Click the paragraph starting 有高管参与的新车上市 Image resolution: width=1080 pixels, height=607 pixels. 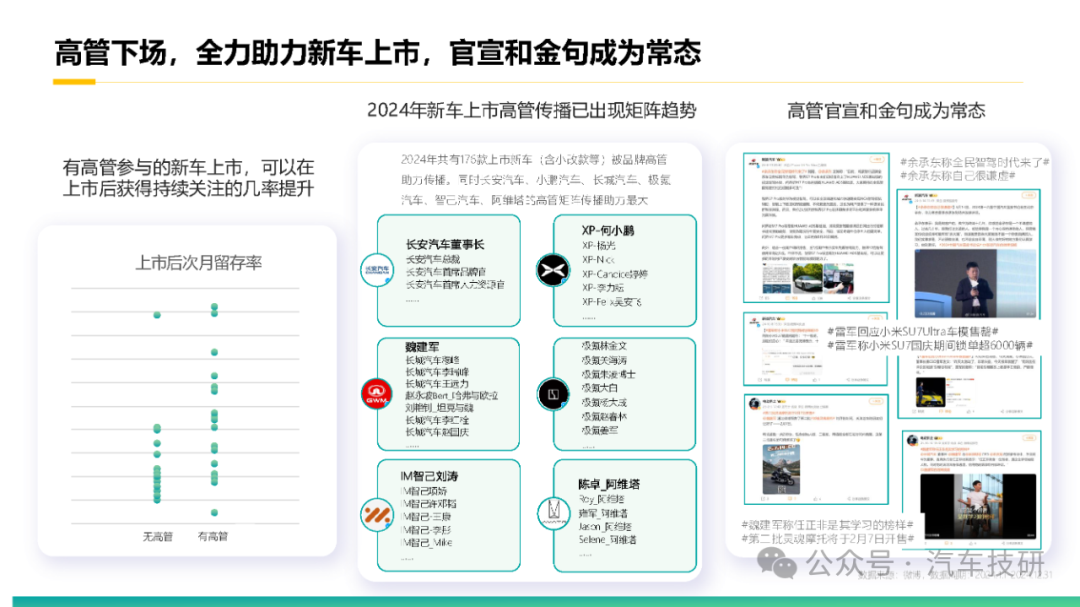pyautogui.click(x=188, y=178)
